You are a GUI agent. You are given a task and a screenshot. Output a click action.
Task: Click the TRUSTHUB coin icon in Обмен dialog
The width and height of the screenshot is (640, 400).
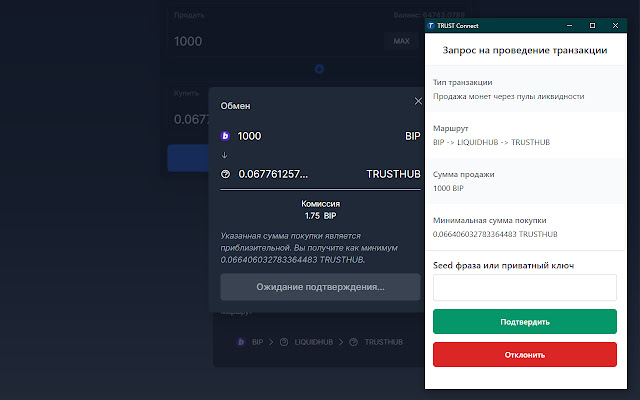point(225,174)
